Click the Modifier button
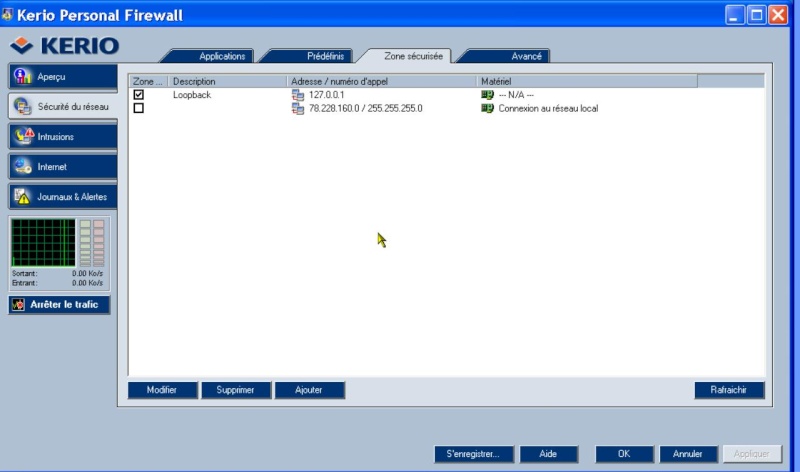 (162, 390)
